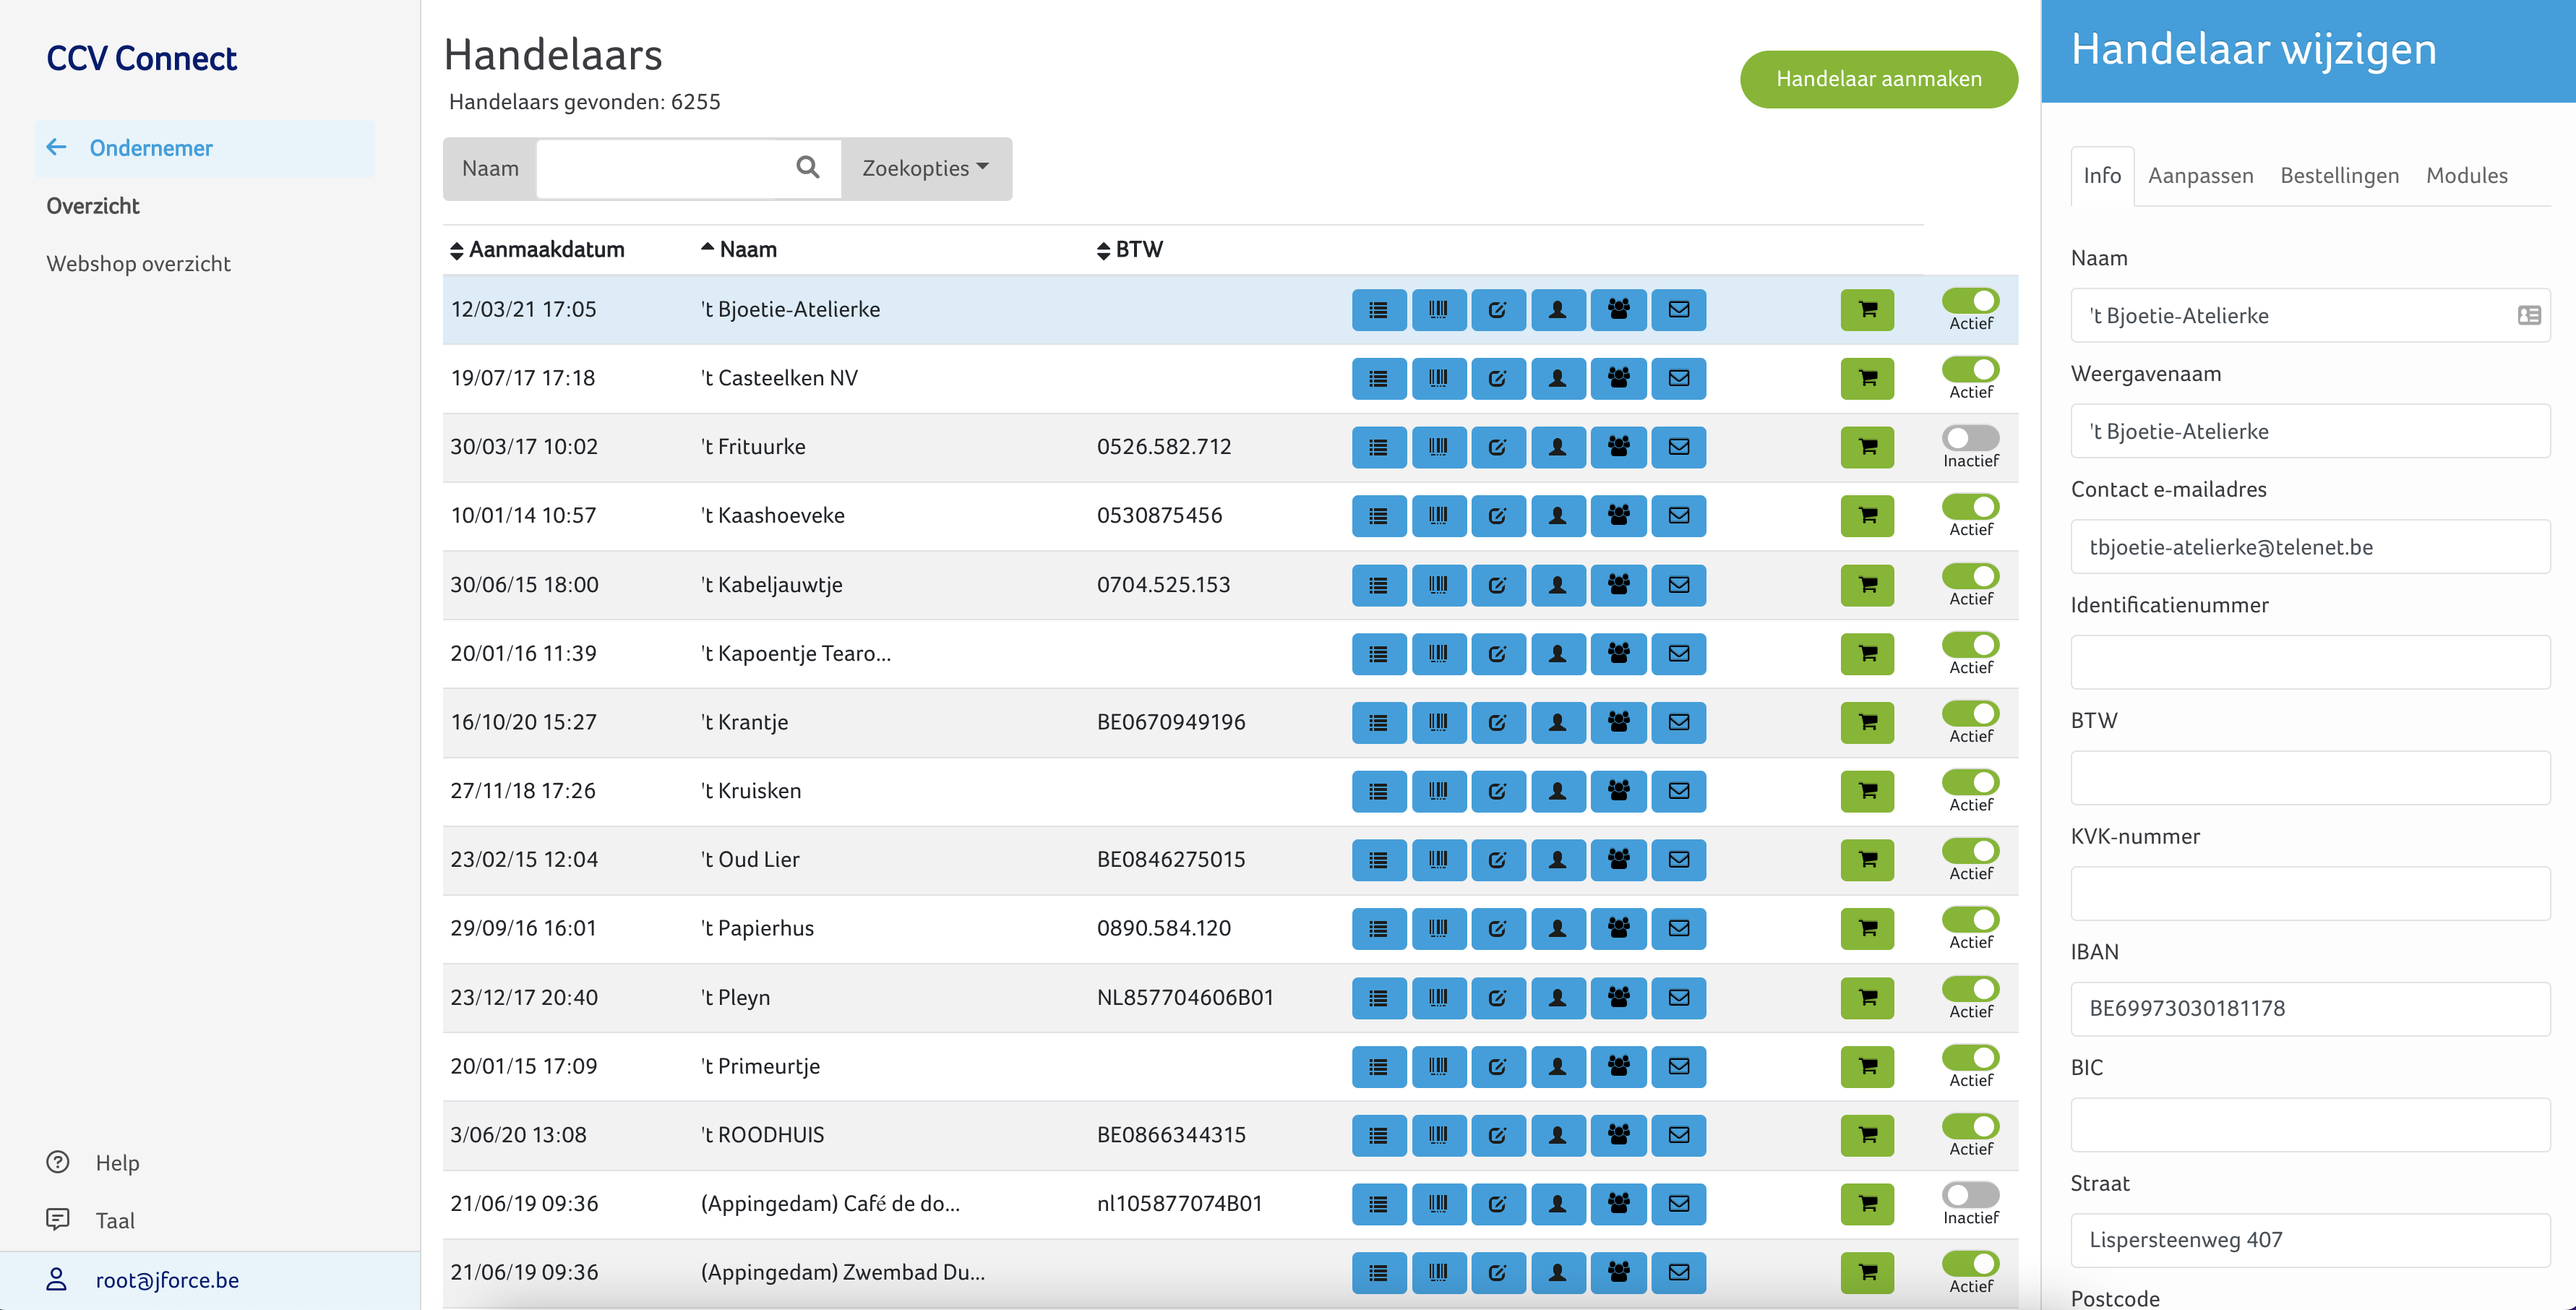This screenshot has width=2576, height=1310.
Task: Open the group users icon for 't Krantje
Action: (1618, 722)
